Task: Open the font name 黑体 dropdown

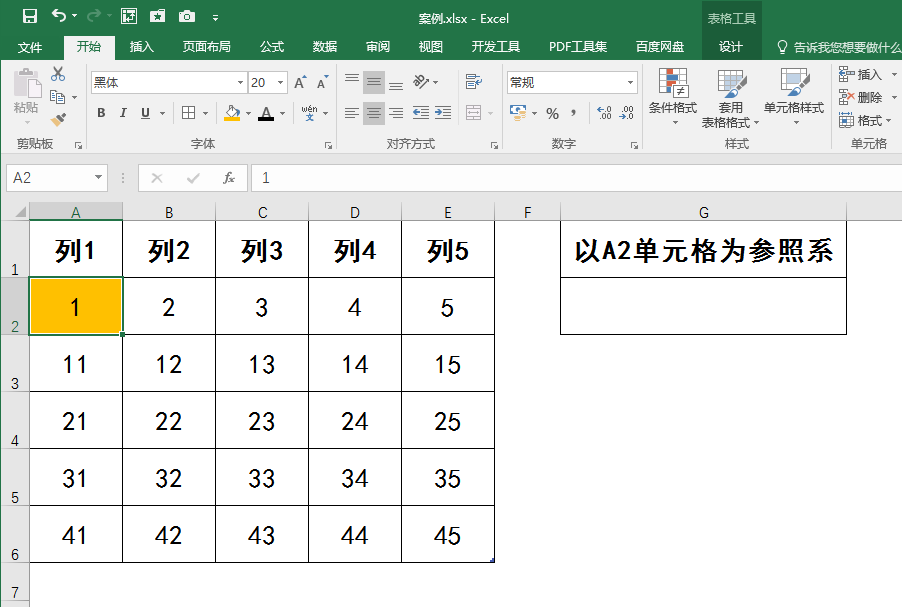Action: (x=240, y=83)
